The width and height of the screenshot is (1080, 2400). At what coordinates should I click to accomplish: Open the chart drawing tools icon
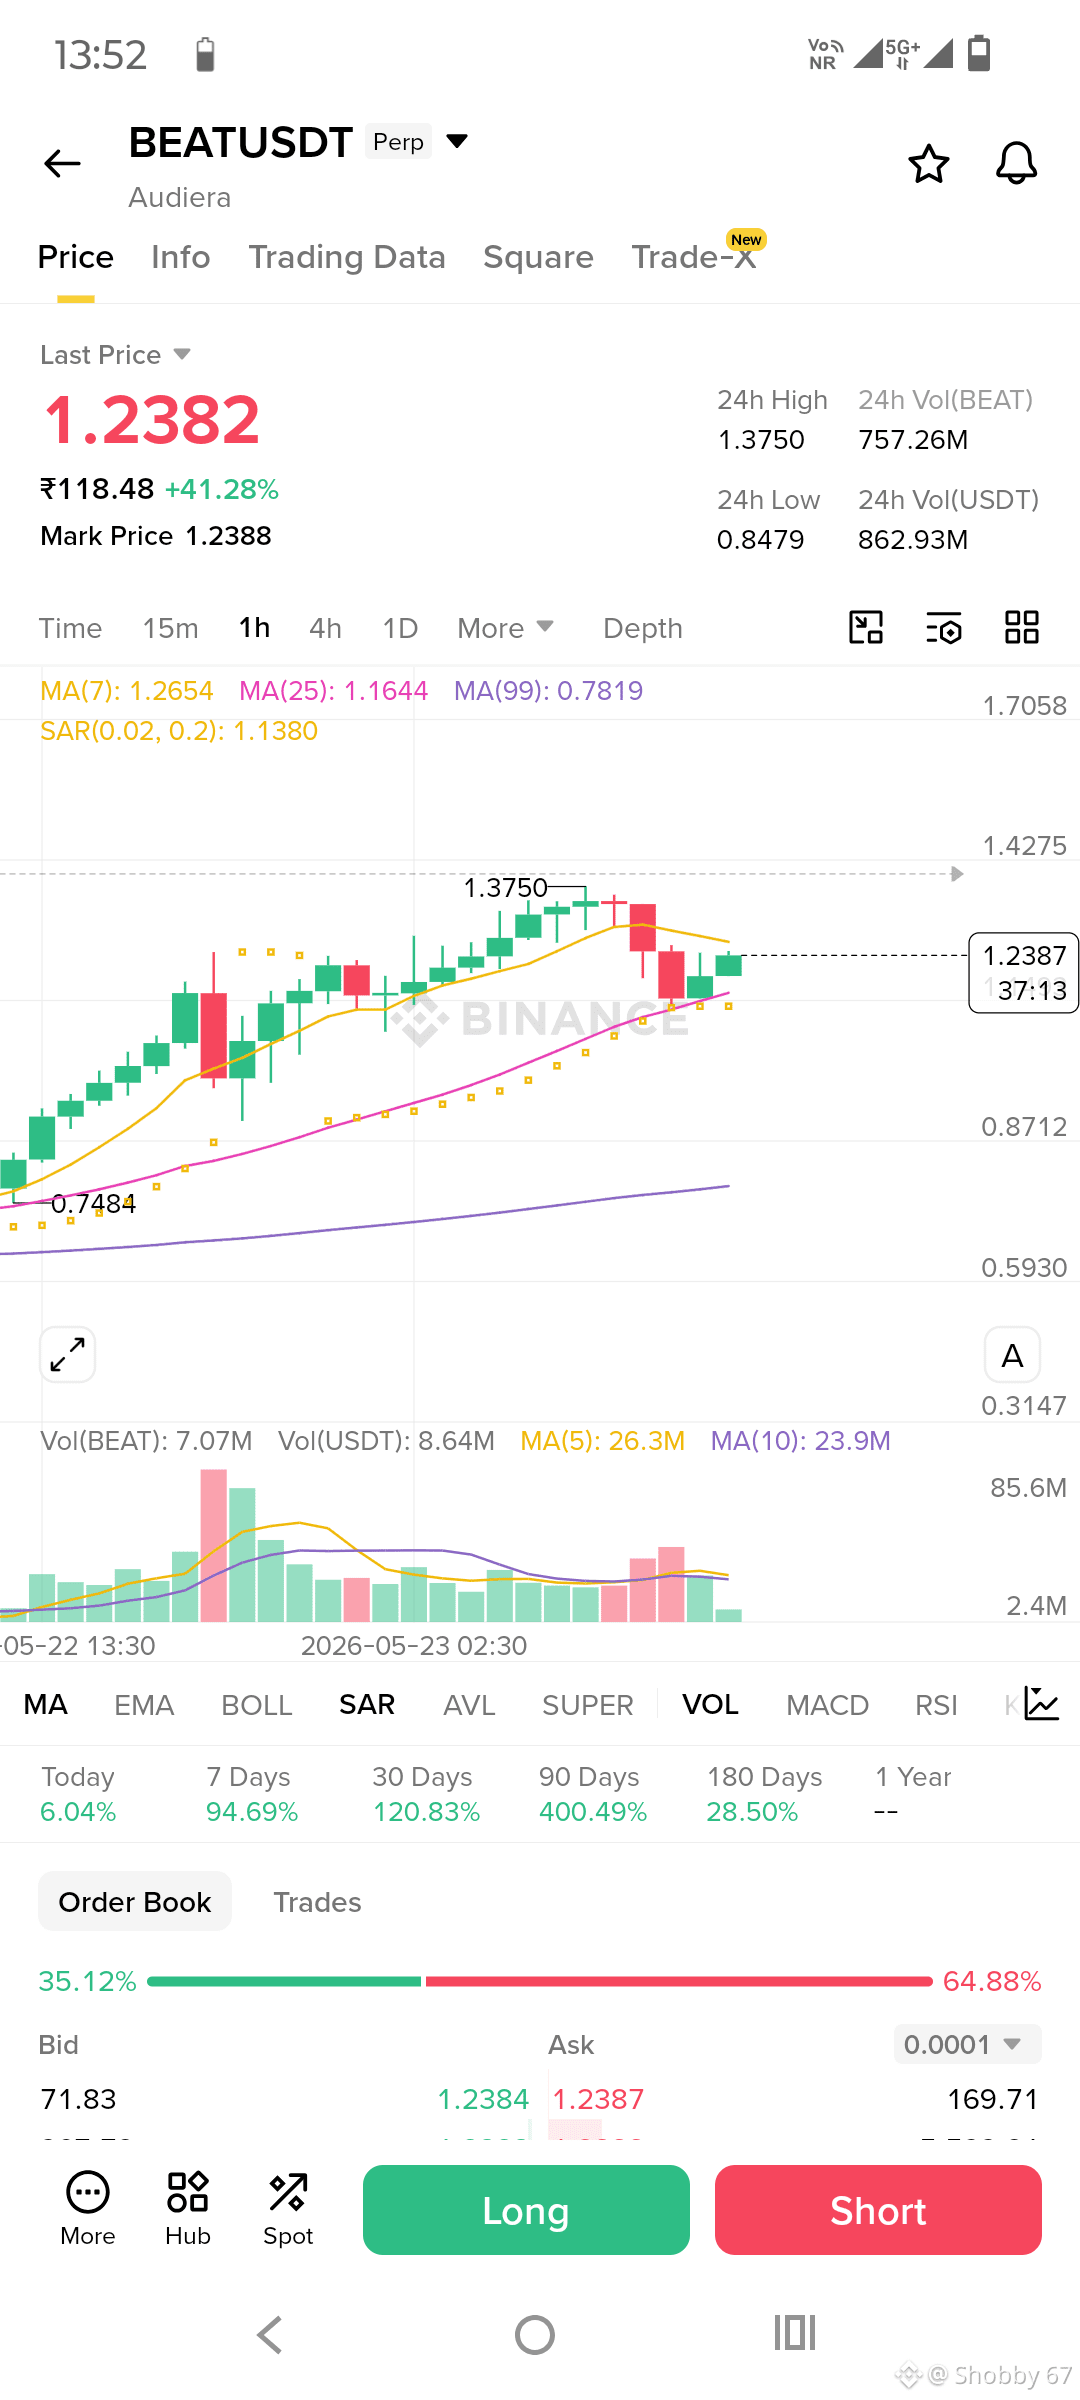(x=866, y=627)
